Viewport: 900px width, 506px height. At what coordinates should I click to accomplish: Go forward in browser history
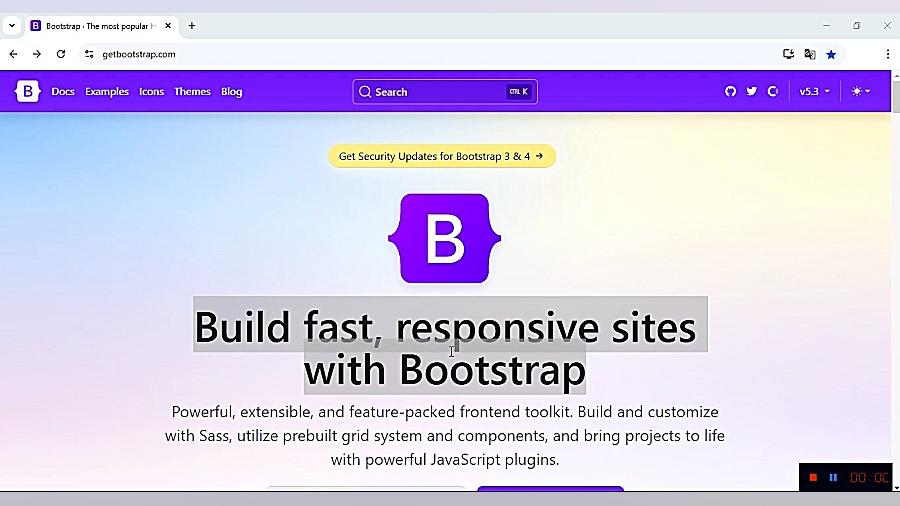pos(37,54)
